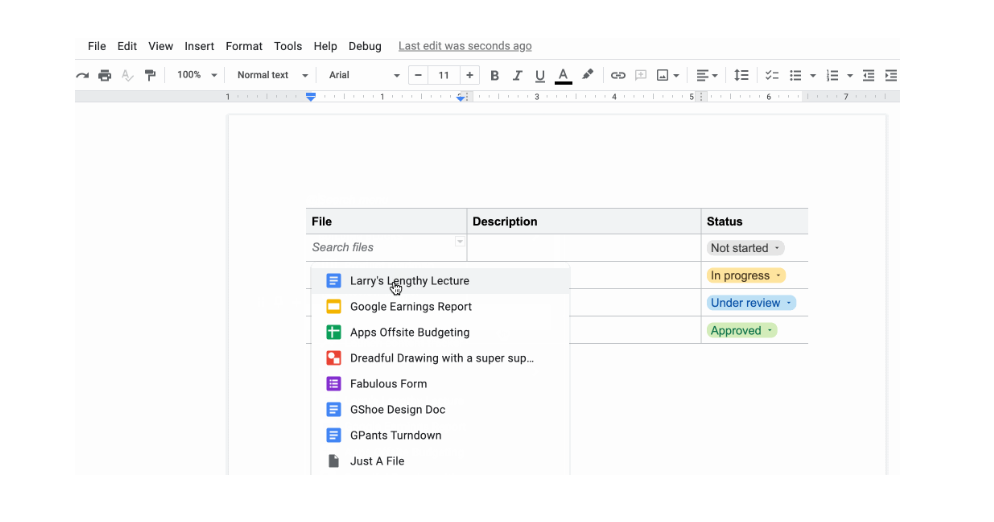
Task: Open the Insert menu
Action: point(199,46)
